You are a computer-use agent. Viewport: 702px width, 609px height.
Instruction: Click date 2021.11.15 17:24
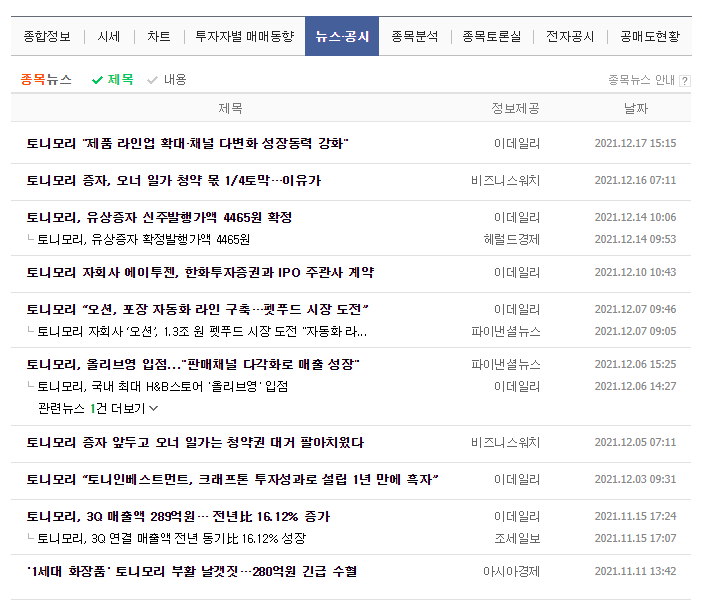click(x=635, y=516)
